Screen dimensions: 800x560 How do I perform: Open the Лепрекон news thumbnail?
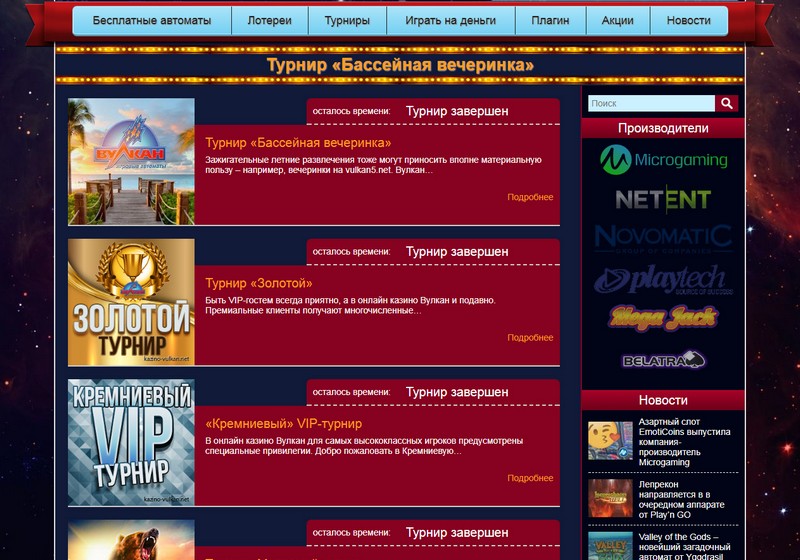(x=610, y=498)
